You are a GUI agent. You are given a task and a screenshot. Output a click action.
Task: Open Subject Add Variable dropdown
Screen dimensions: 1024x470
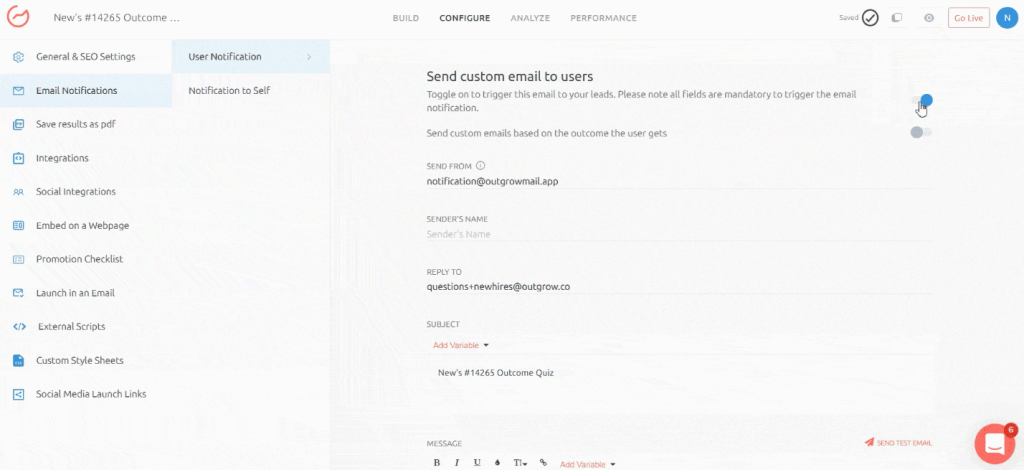pos(460,345)
